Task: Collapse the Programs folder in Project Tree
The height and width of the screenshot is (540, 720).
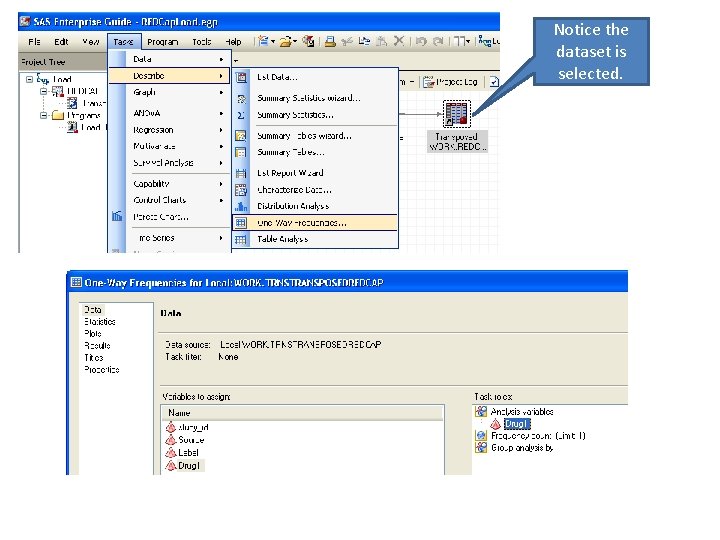Action: click(x=44, y=115)
